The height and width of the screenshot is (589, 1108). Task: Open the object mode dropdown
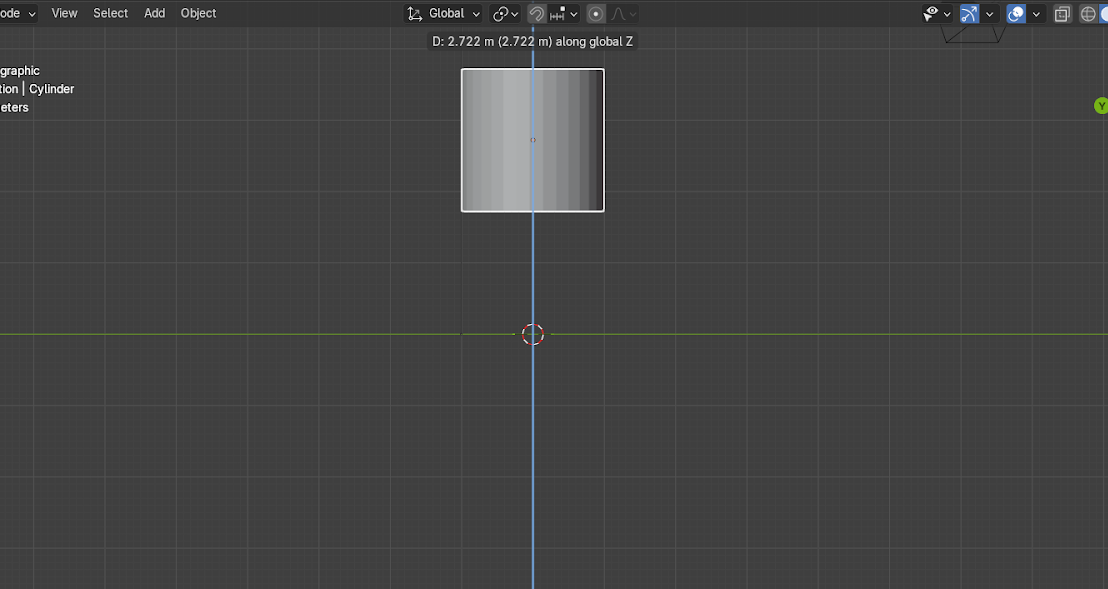click(18, 13)
